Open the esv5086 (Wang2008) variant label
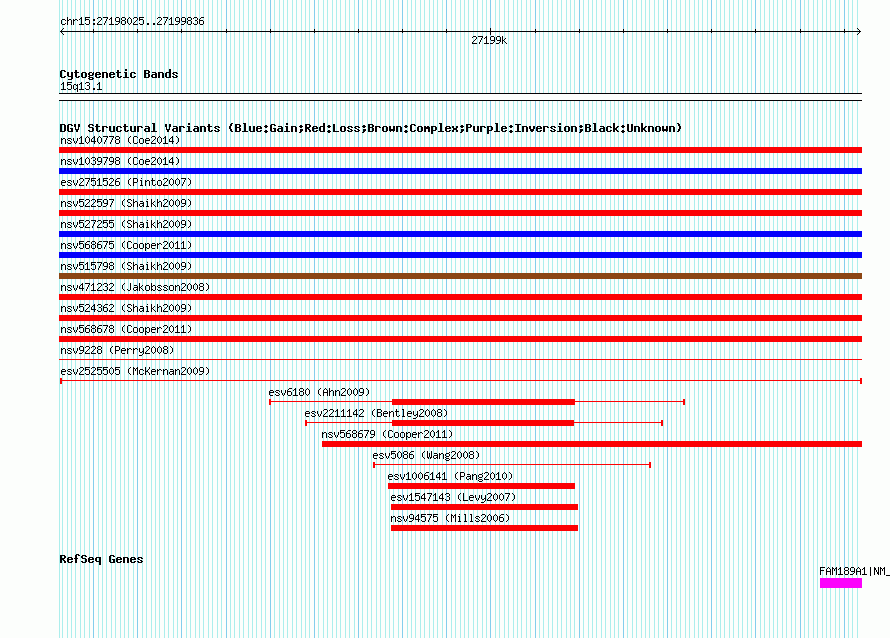Screen dimensions: 890x638 [x=426, y=455]
